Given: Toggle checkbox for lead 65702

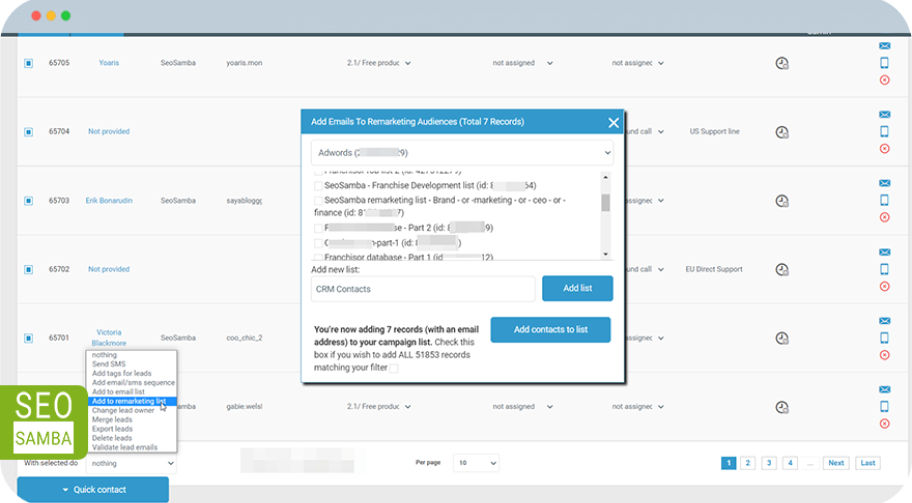Looking at the screenshot, I should pos(28,269).
